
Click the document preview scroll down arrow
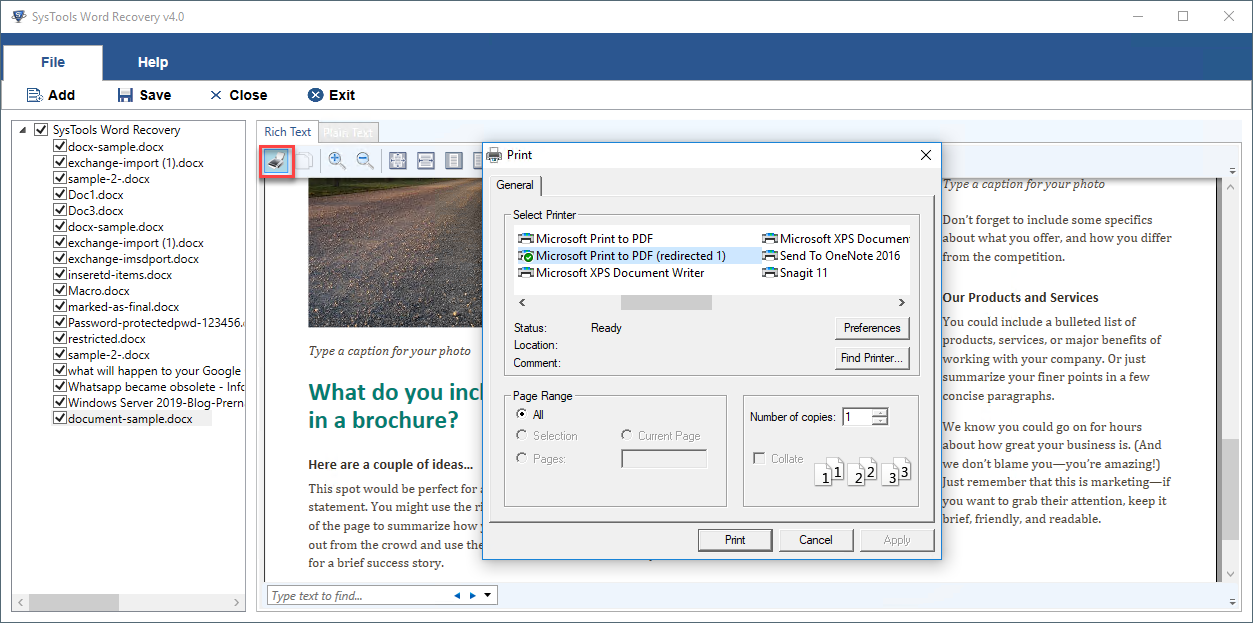[1231, 574]
